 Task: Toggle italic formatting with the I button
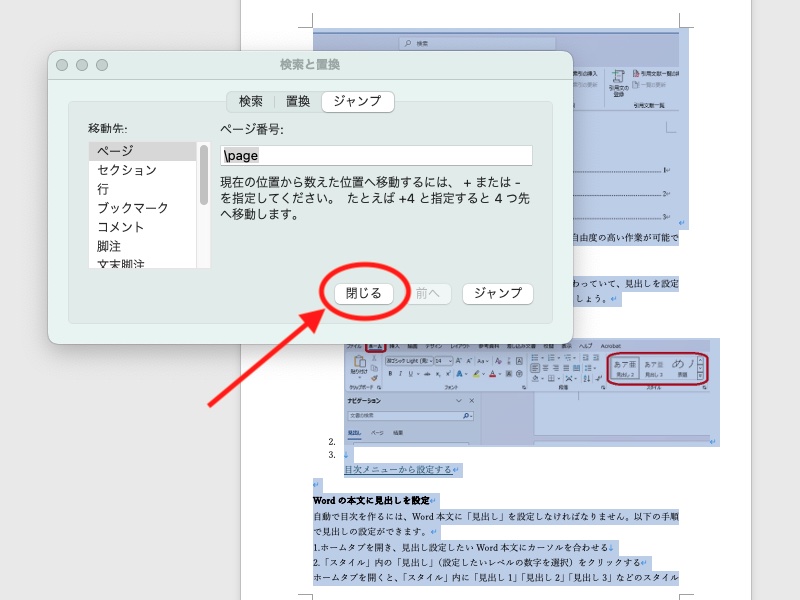click(x=401, y=372)
